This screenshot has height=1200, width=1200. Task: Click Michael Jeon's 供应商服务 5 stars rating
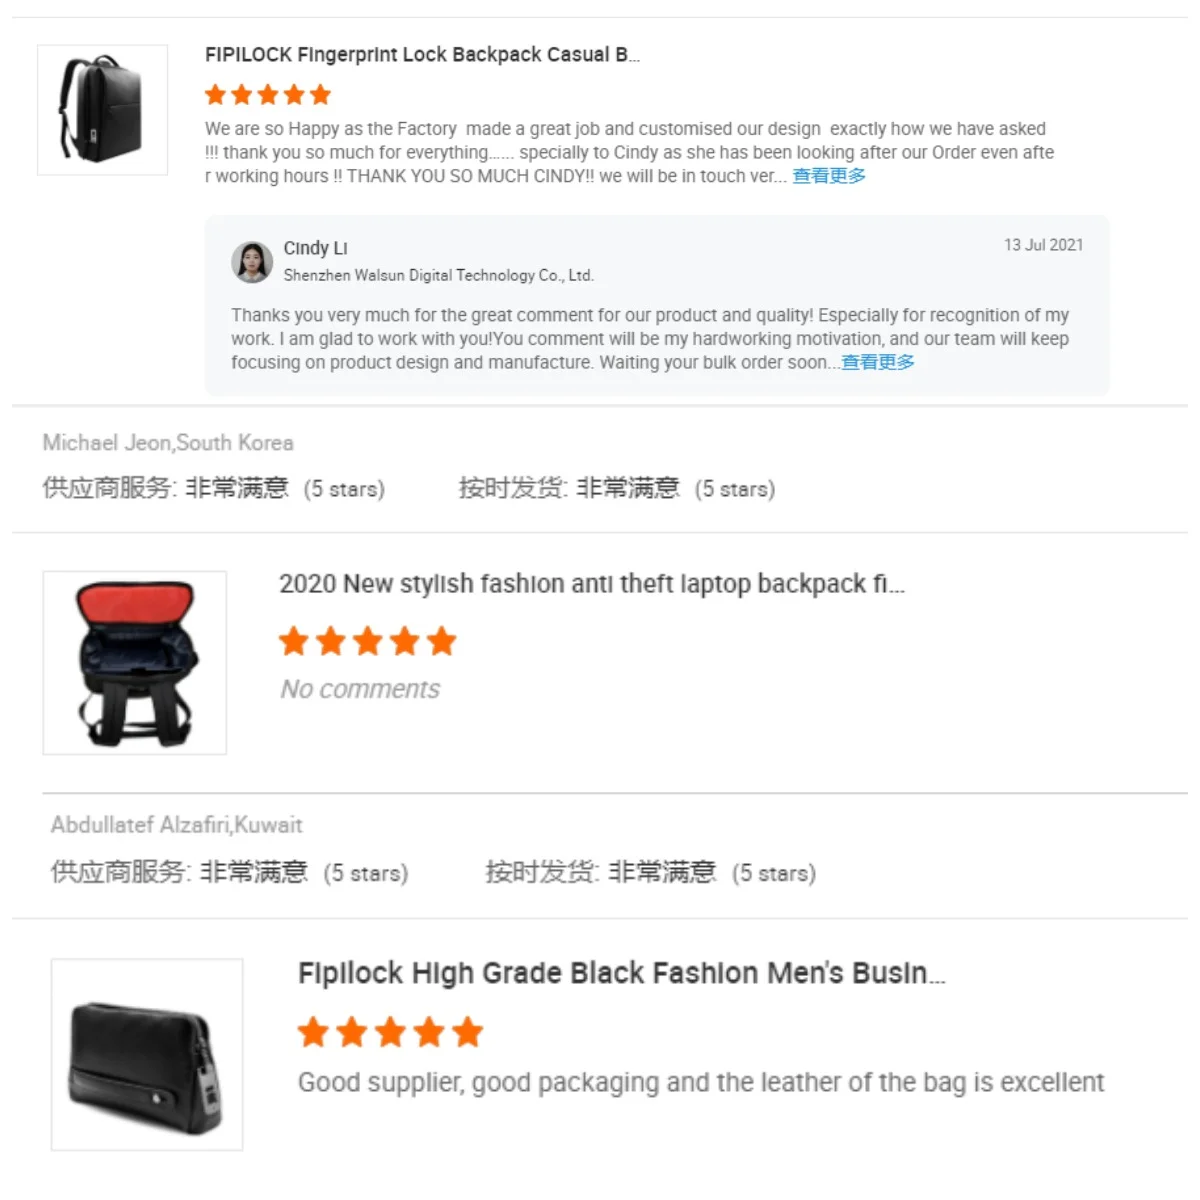(x=214, y=488)
